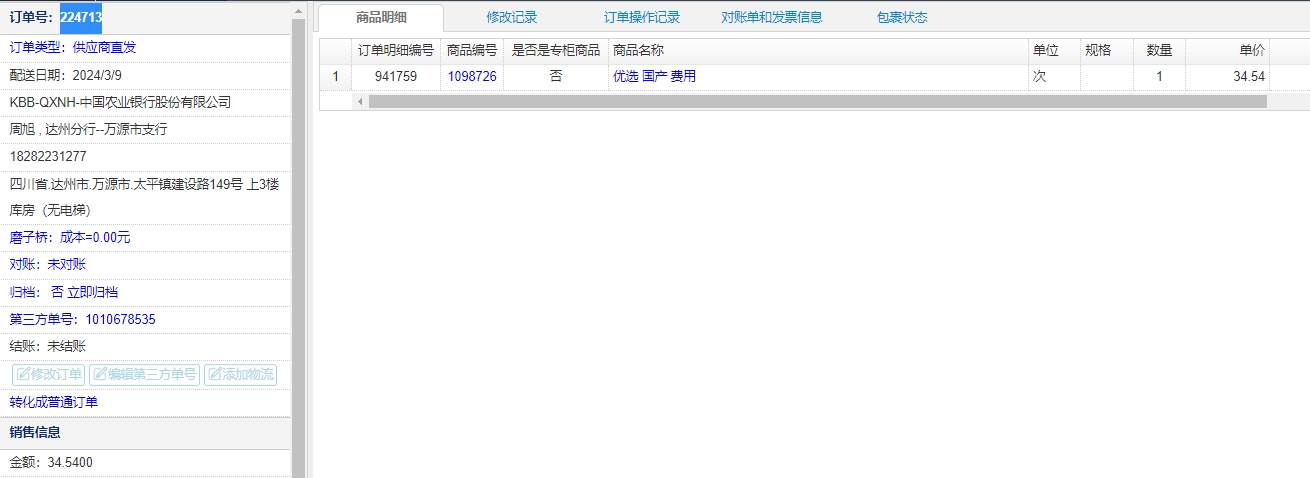Click the 订单类型:供应商直发 line
1310x478 pixels.
point(73,47)
